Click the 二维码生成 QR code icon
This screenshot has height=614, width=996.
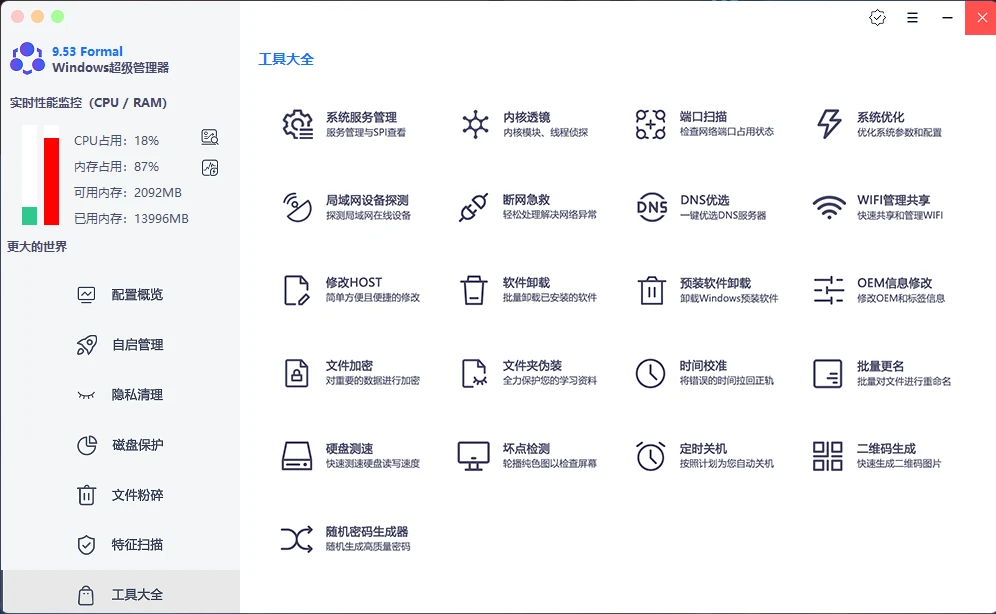828,456
